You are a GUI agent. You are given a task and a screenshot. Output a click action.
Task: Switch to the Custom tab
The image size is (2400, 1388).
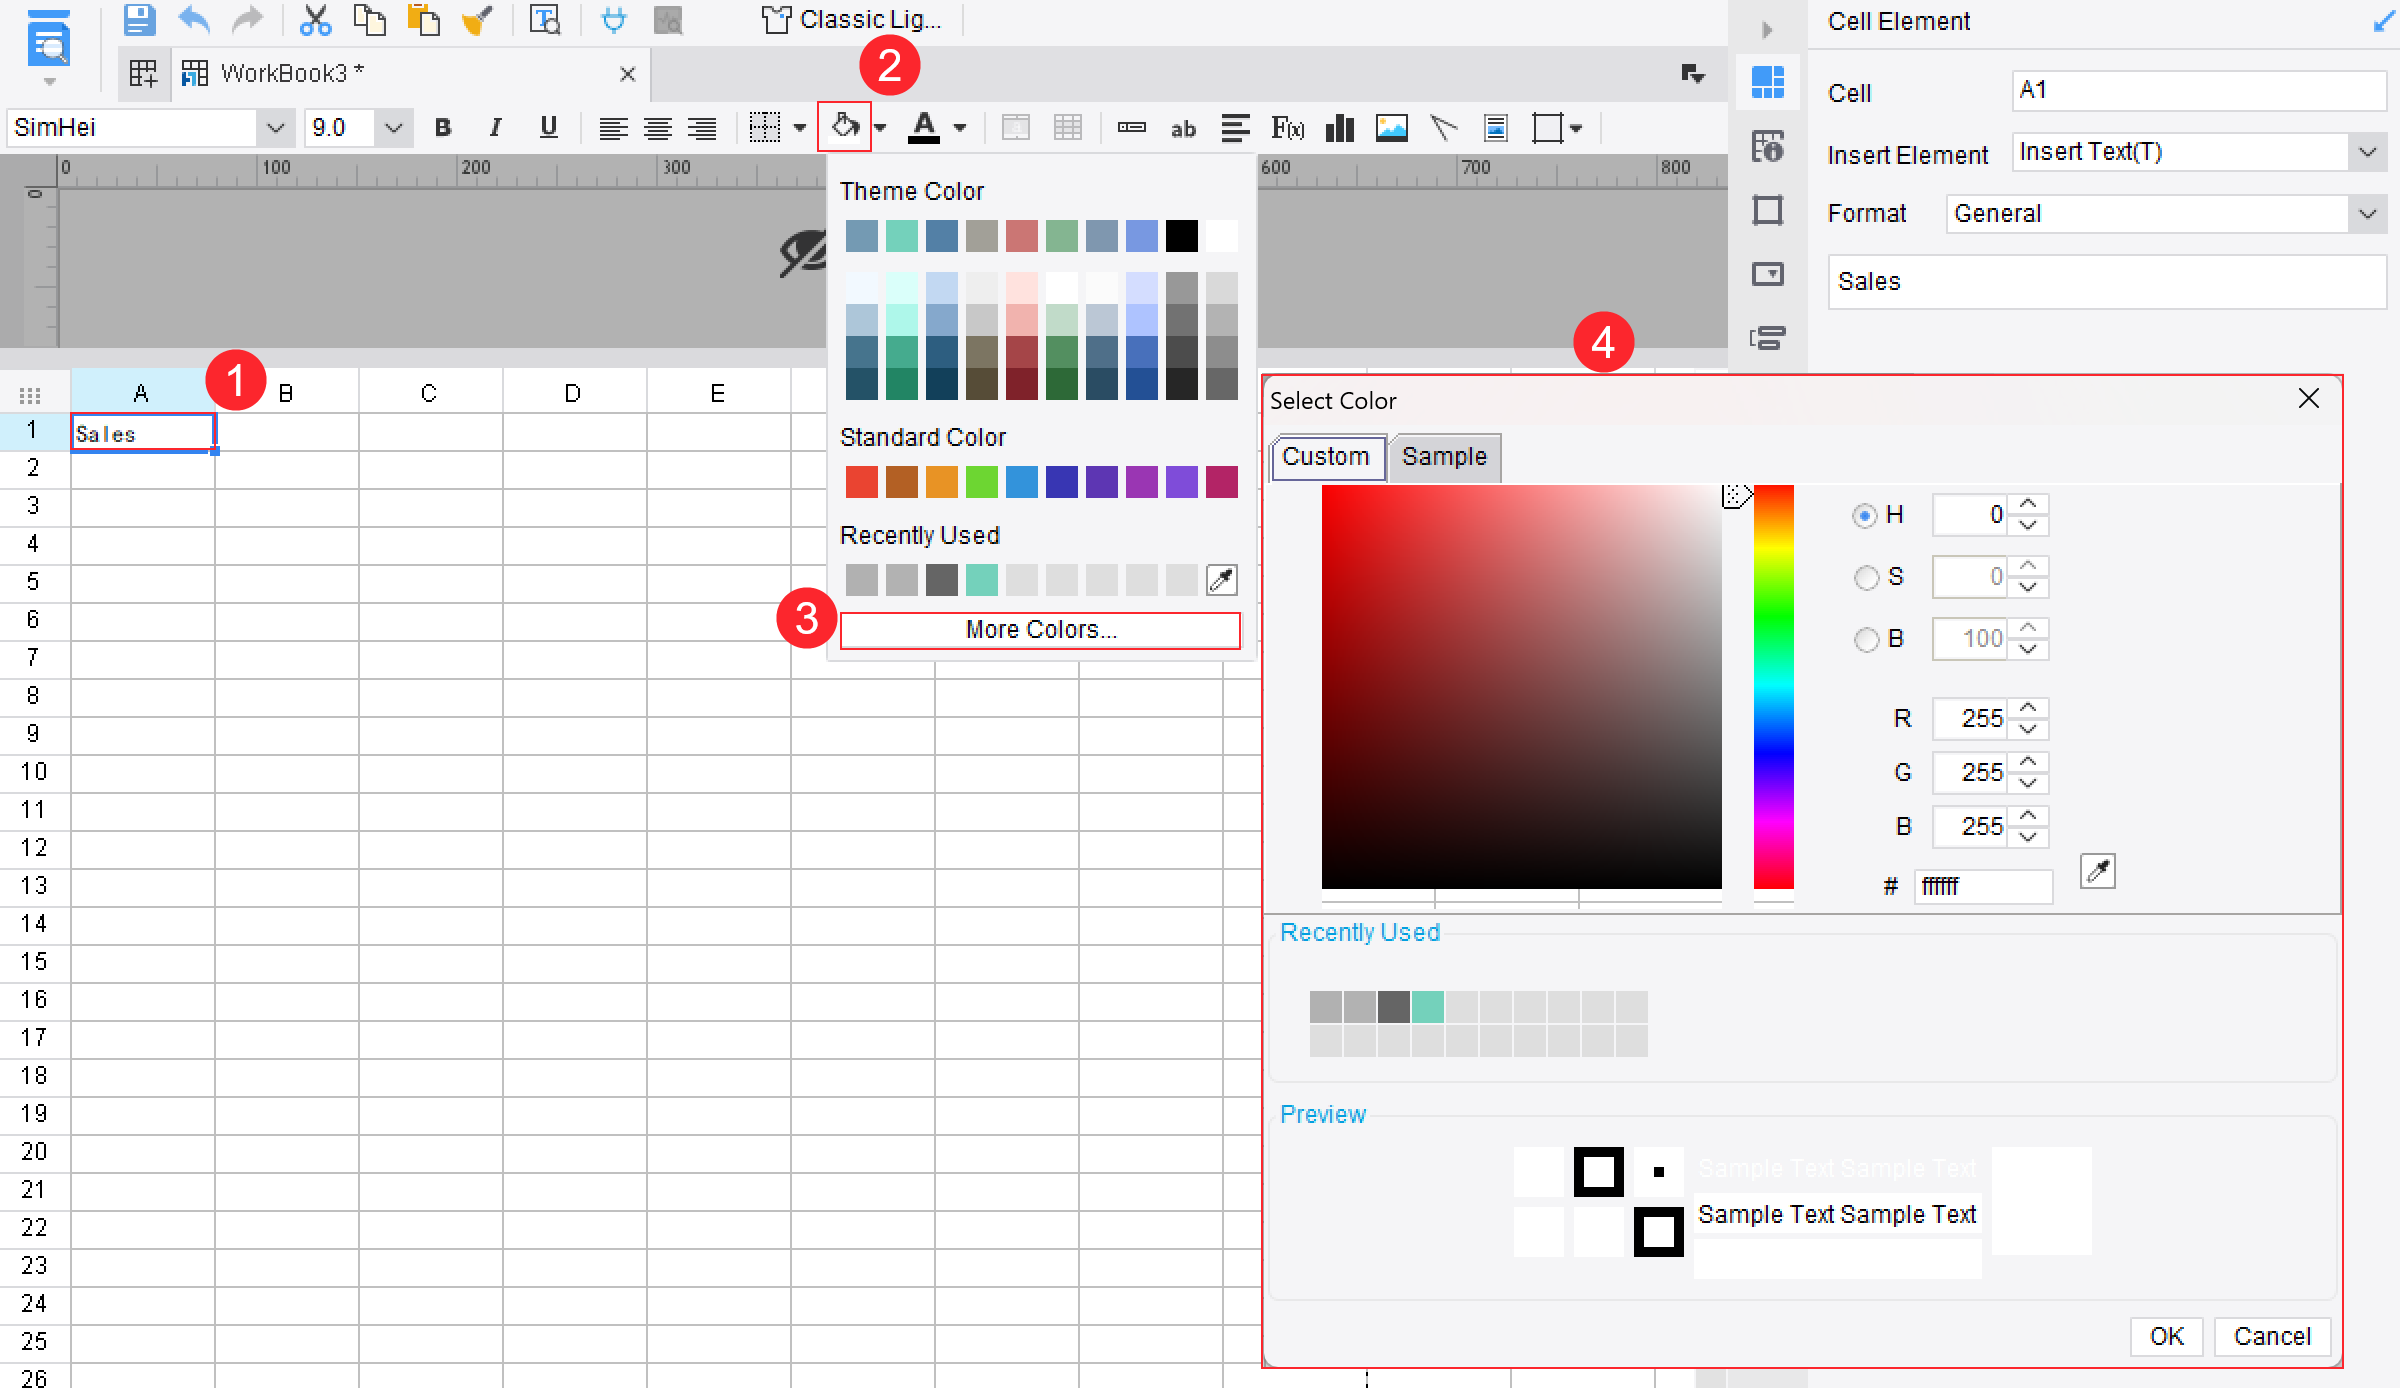click(x=1327, y=457)
